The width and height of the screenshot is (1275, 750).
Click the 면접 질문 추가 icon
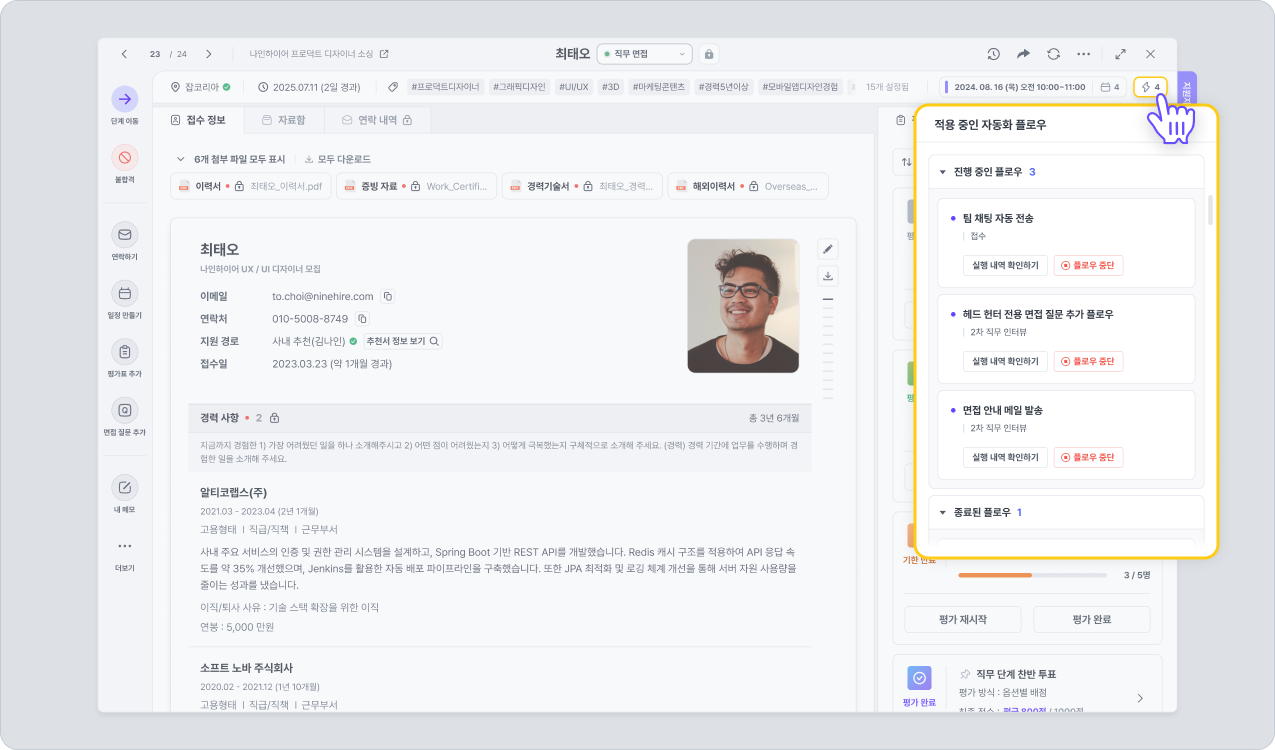[125, 410]
